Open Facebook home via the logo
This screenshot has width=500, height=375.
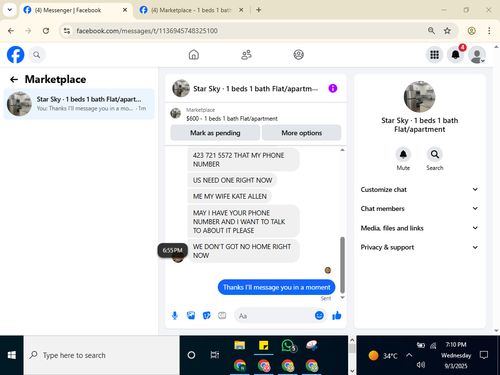15,55
